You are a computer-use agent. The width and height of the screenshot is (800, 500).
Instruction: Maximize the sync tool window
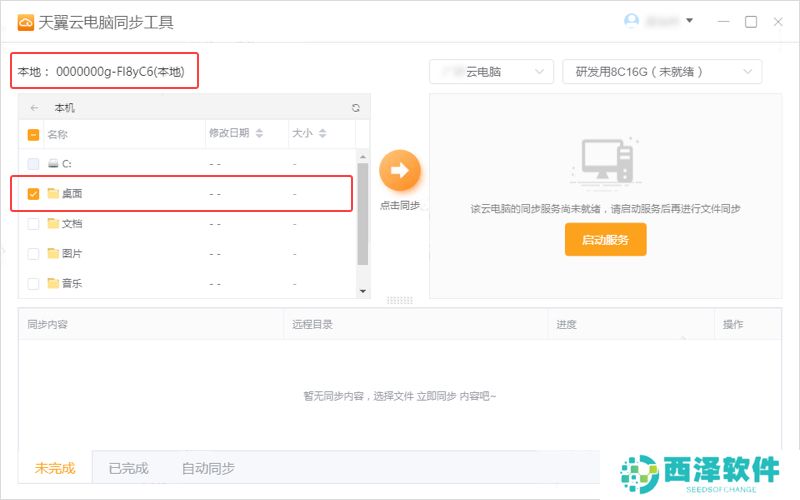pyautogui.click(x=751, y=21)
